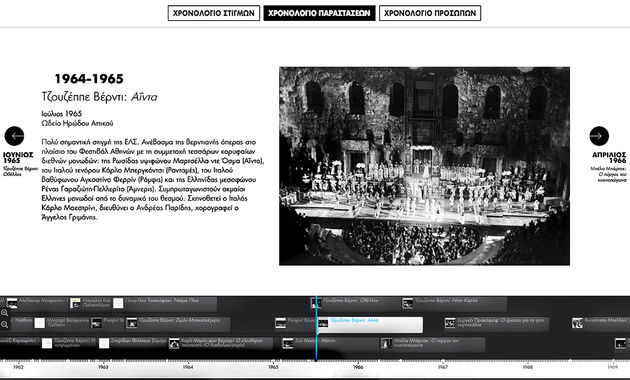Open the Μπάρτοκ entry thumbnail icon
630x380 pixels.
387,343
